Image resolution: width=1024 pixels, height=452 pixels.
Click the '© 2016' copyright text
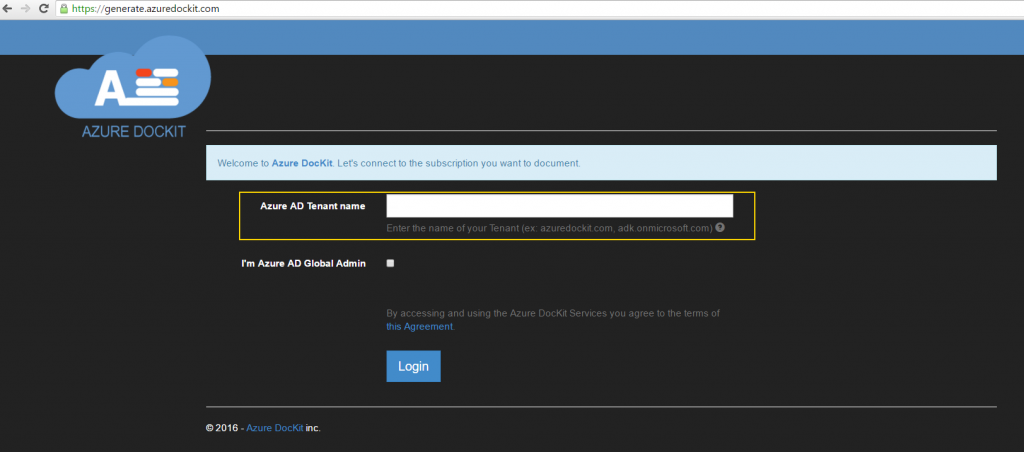click(x=221, y=428)
